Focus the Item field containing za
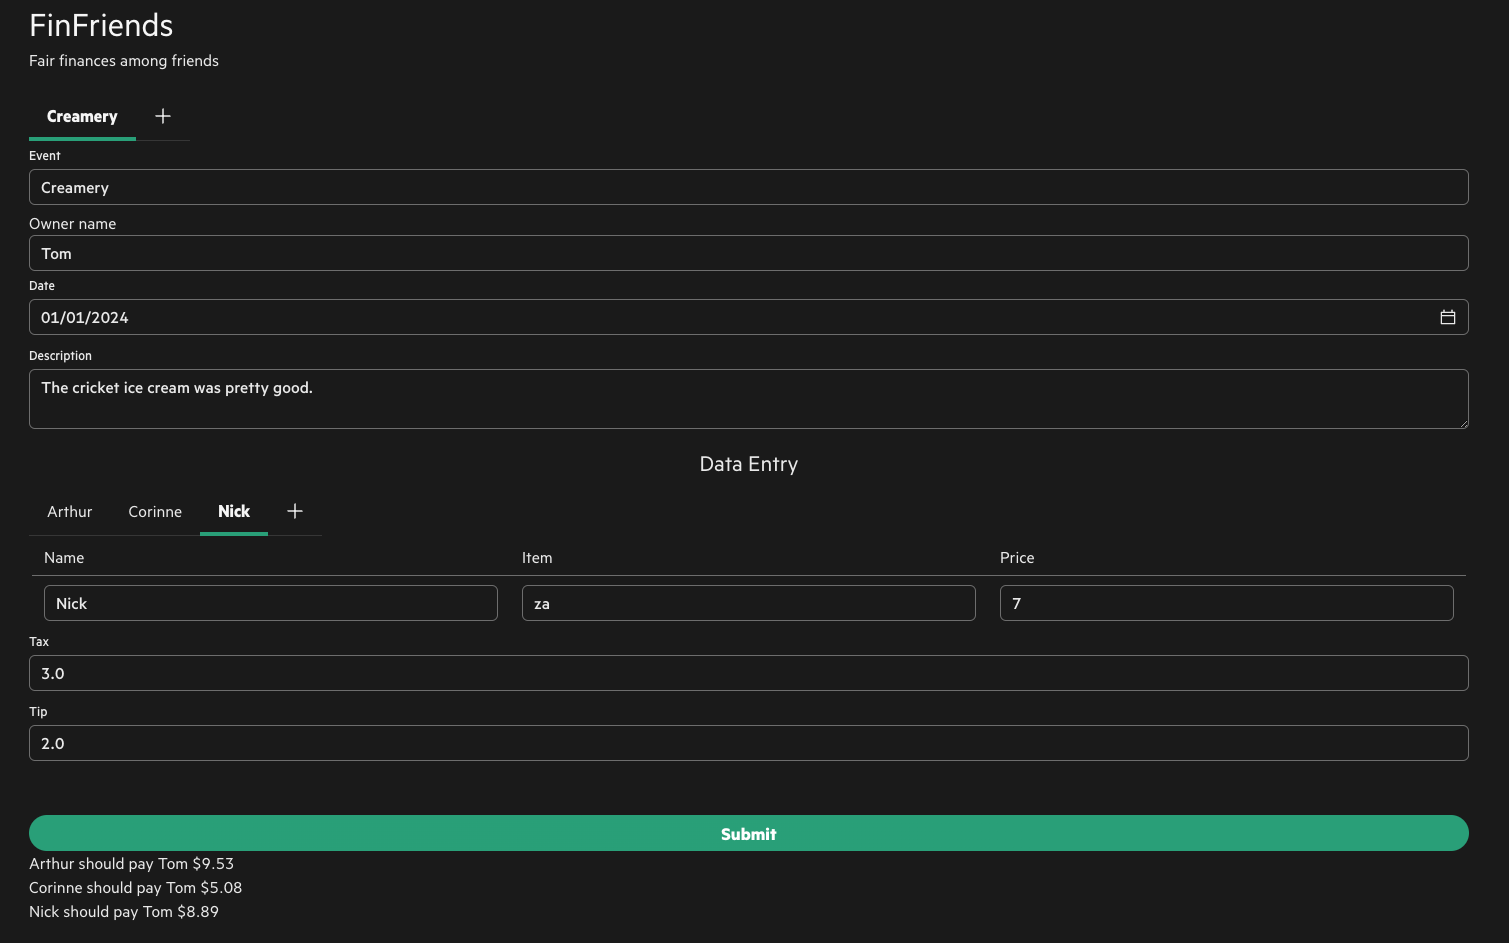 748,603
